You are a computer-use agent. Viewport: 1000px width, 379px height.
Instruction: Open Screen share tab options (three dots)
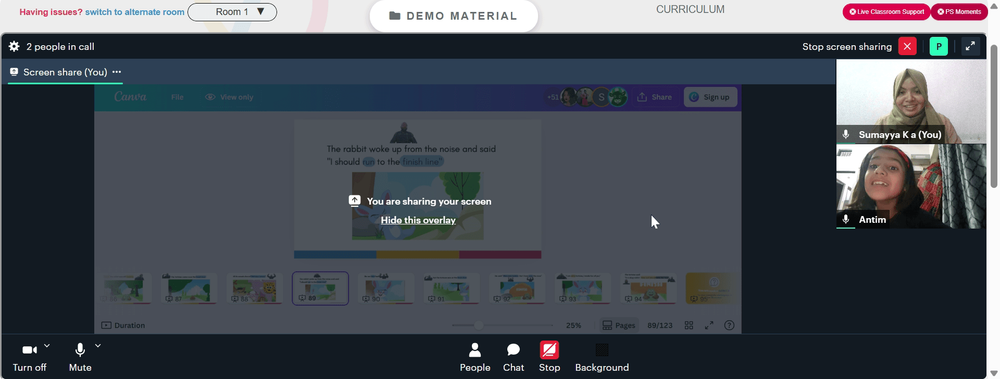pyautogui.click(x=116, y=72)
